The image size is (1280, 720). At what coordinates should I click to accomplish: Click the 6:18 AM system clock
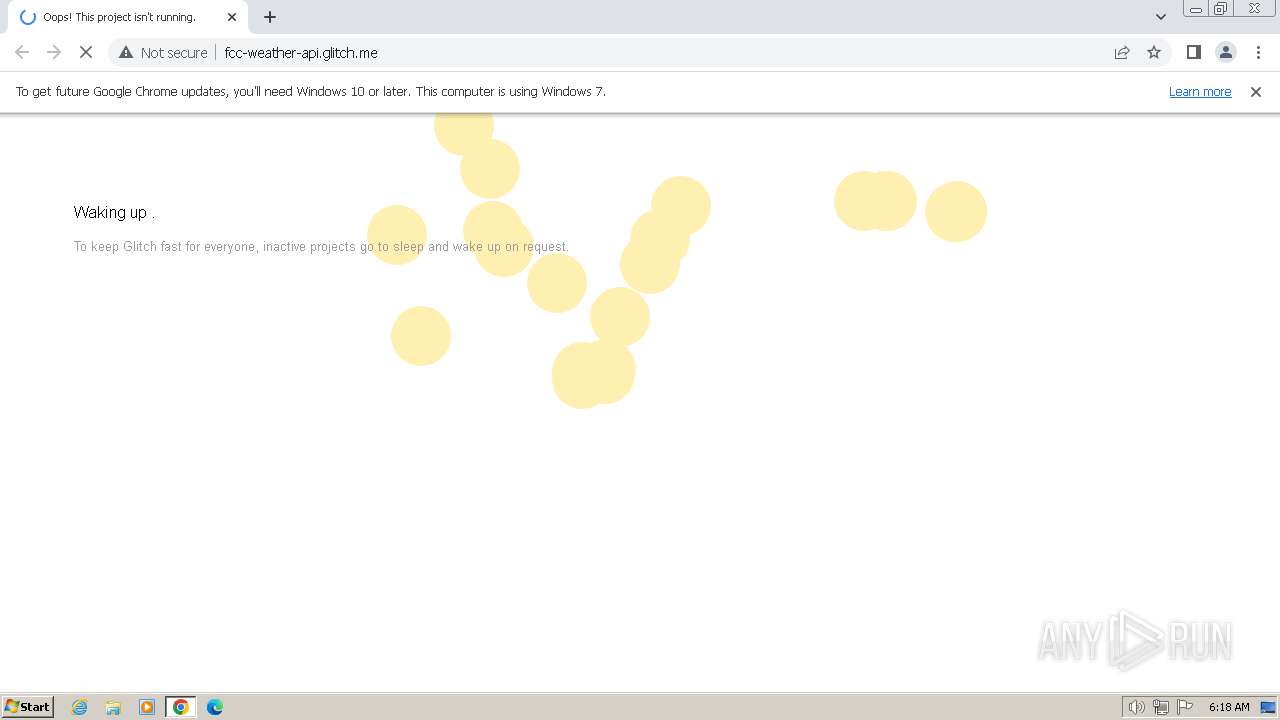coord(1229,707)
